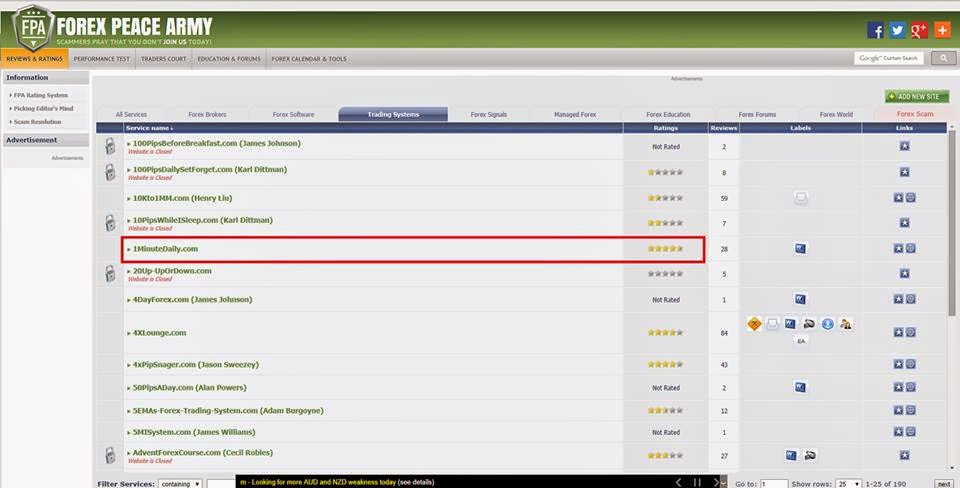Open the Forex Calendar & Tools menu
This screenshot has height=488, width=960.
(x=309, y=59)
